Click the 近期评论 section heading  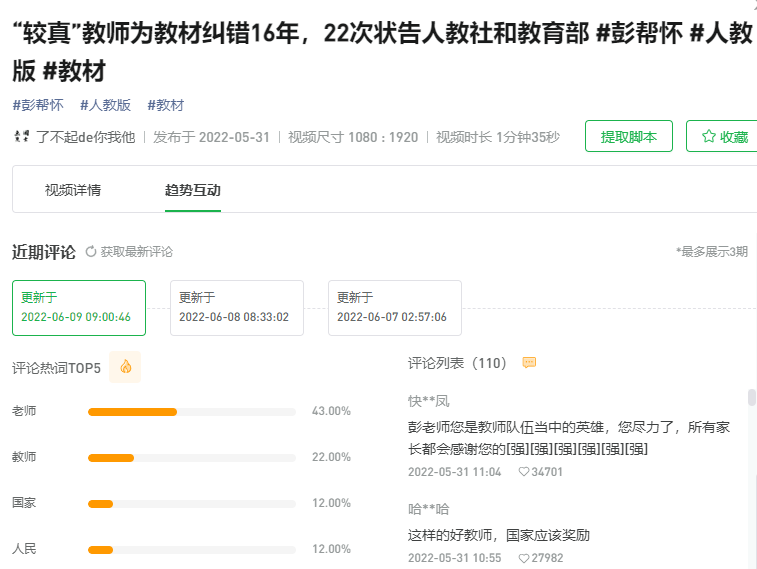[x=44, y=252]
